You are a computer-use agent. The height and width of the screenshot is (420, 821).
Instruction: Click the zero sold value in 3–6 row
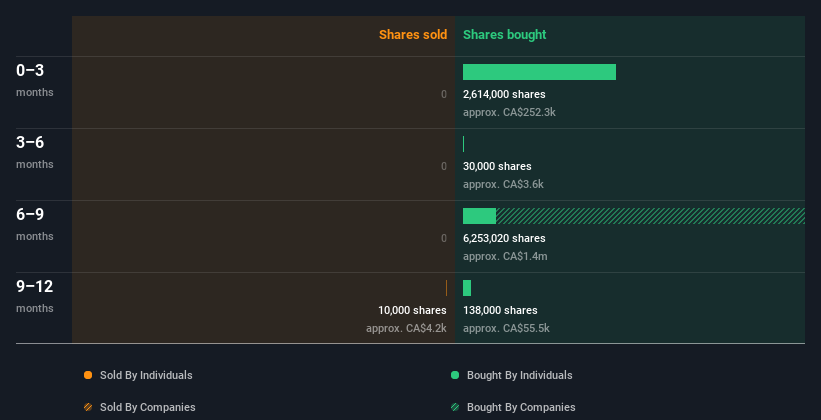pos(444,166)
